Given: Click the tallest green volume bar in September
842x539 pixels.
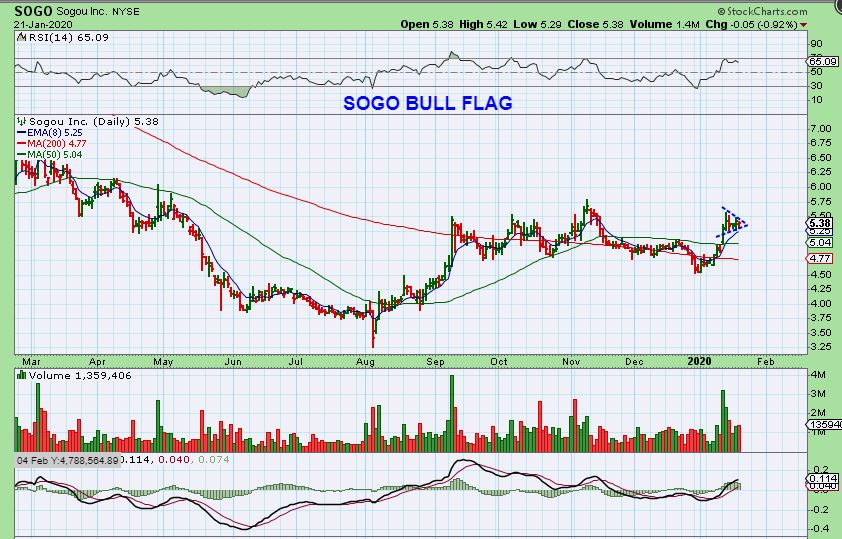Looking at the screenshot, I should [x=452, y=413].
